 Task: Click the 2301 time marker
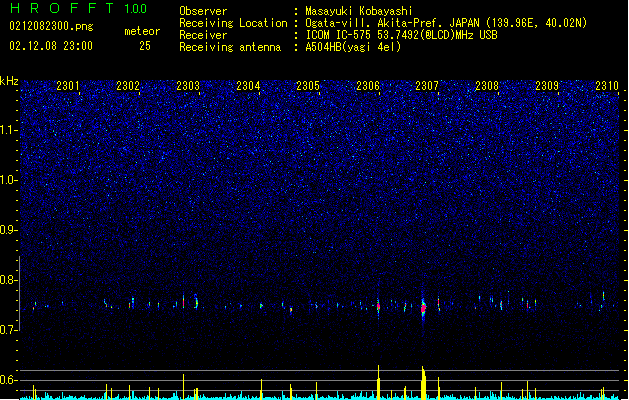[x=68, y=86]
